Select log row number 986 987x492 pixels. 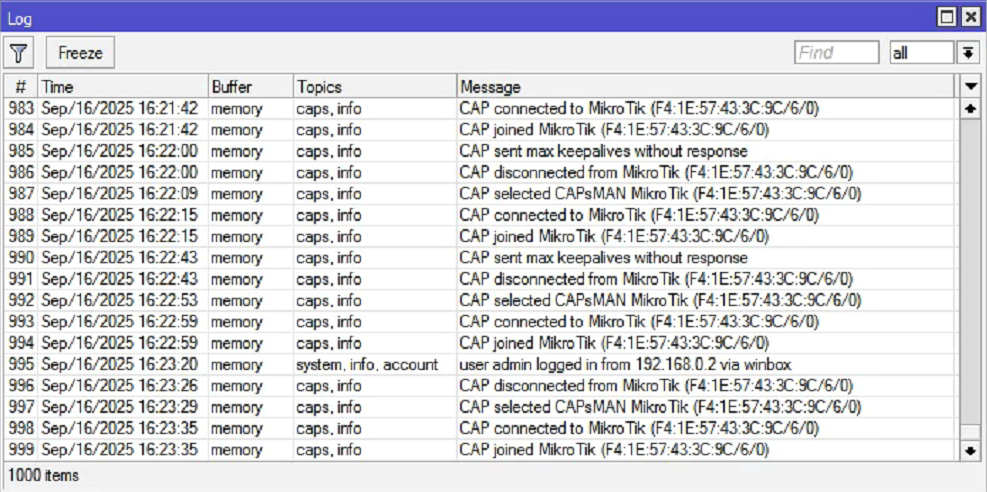pos(480,172)
